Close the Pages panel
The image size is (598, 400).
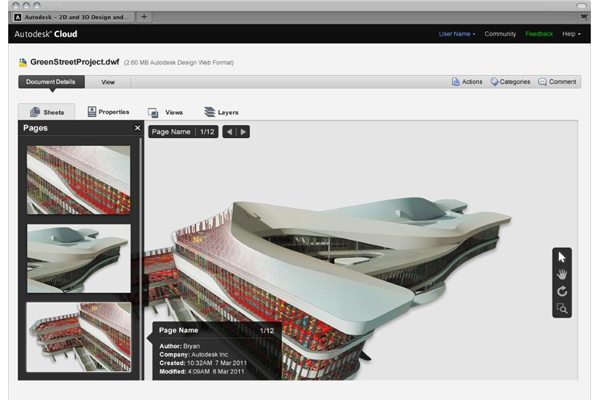pyautogui.click(x=137, y=128)
